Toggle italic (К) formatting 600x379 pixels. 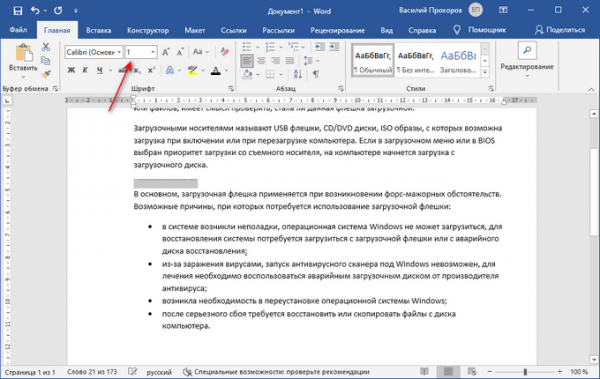pyautogui.click(x=85, y=70)
